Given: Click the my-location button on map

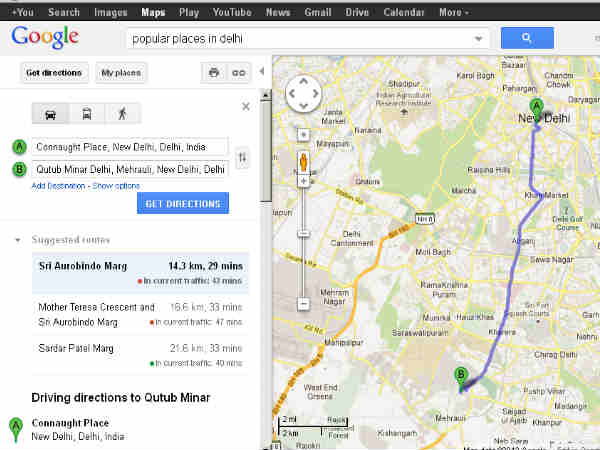Looking at the screenshot, I should point(303,135).
